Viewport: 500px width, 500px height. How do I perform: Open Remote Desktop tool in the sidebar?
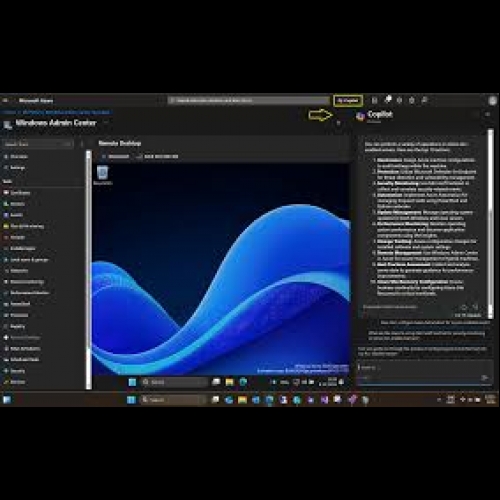tap(22, 337)
